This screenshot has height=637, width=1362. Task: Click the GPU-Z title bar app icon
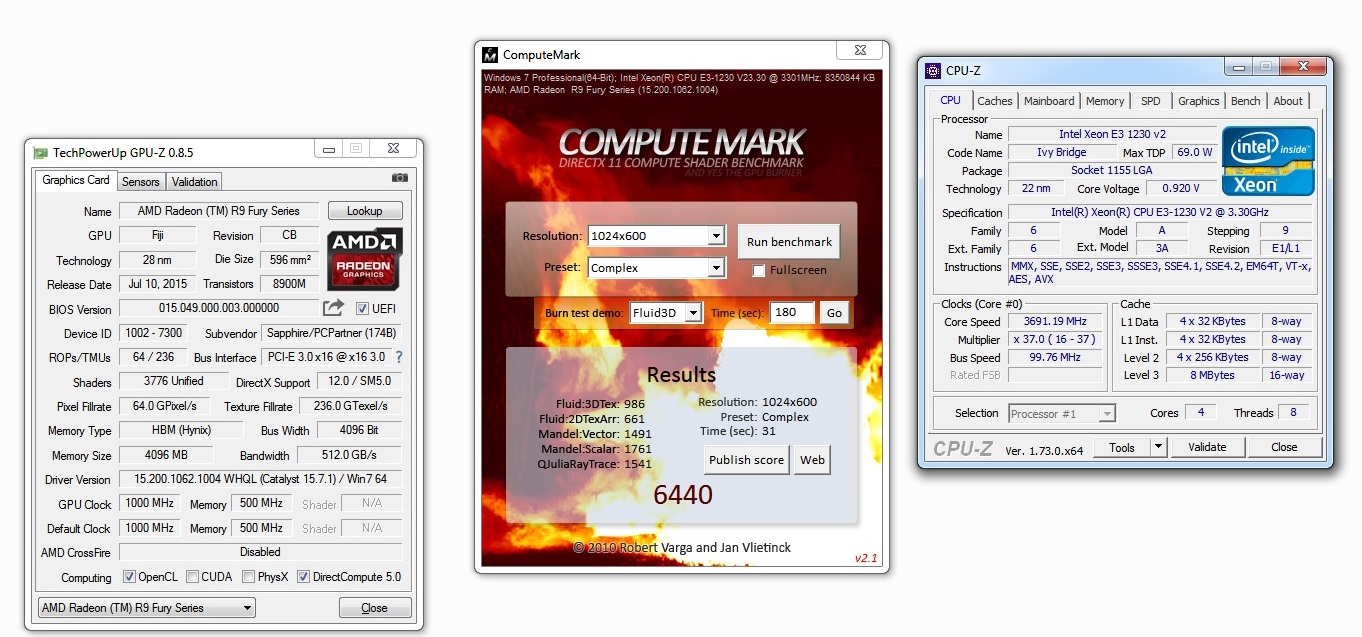pyautogui.click(x=40, y=153)
